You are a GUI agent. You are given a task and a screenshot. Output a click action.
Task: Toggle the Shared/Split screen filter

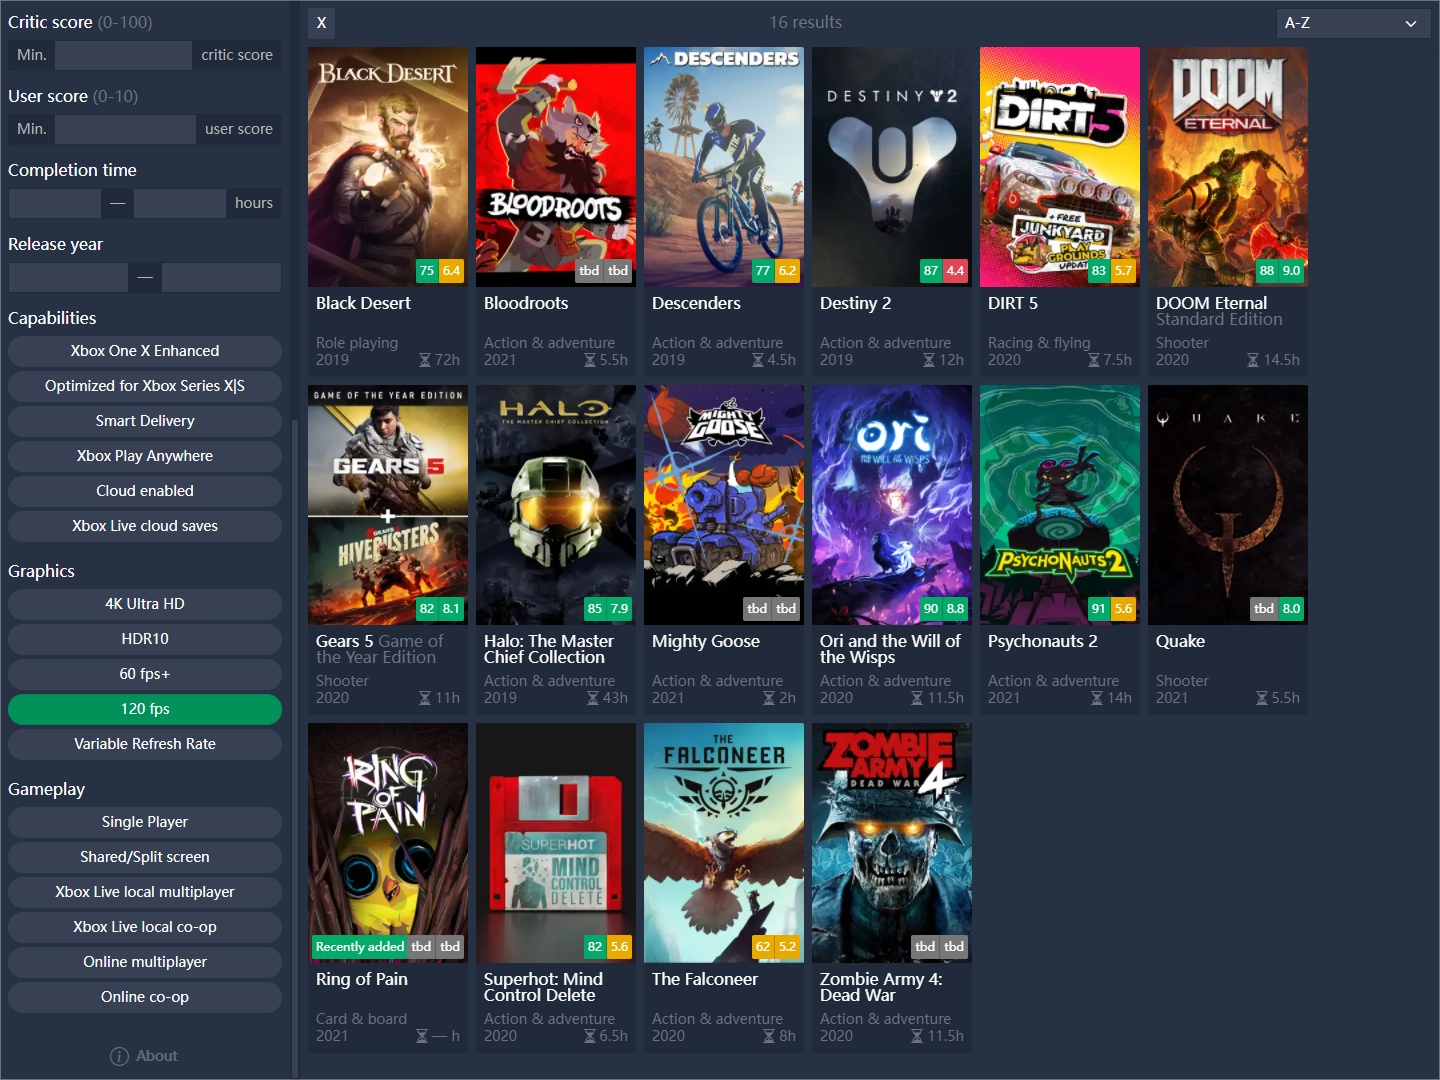[144, 857]
